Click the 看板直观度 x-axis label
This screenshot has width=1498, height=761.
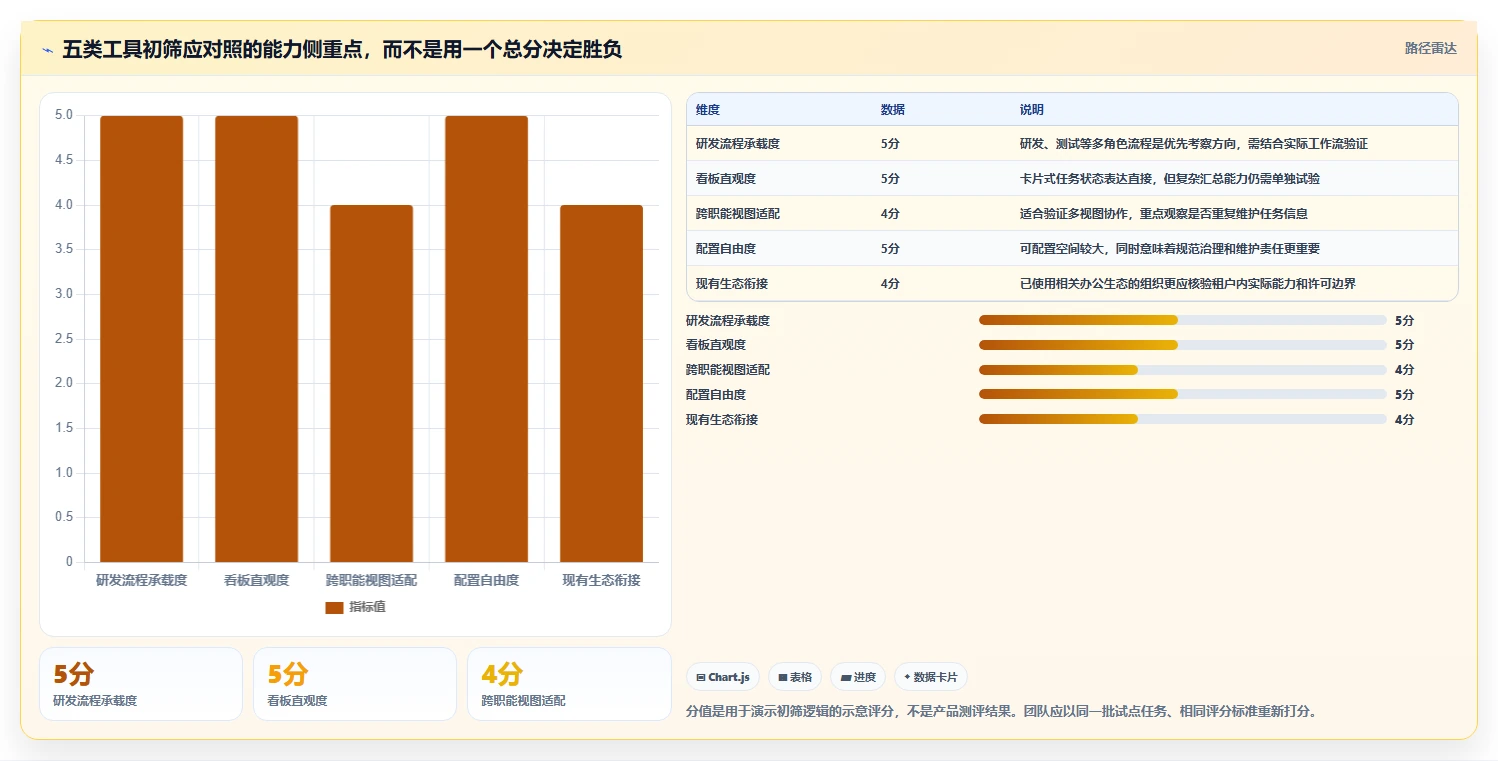pos(256,580)
